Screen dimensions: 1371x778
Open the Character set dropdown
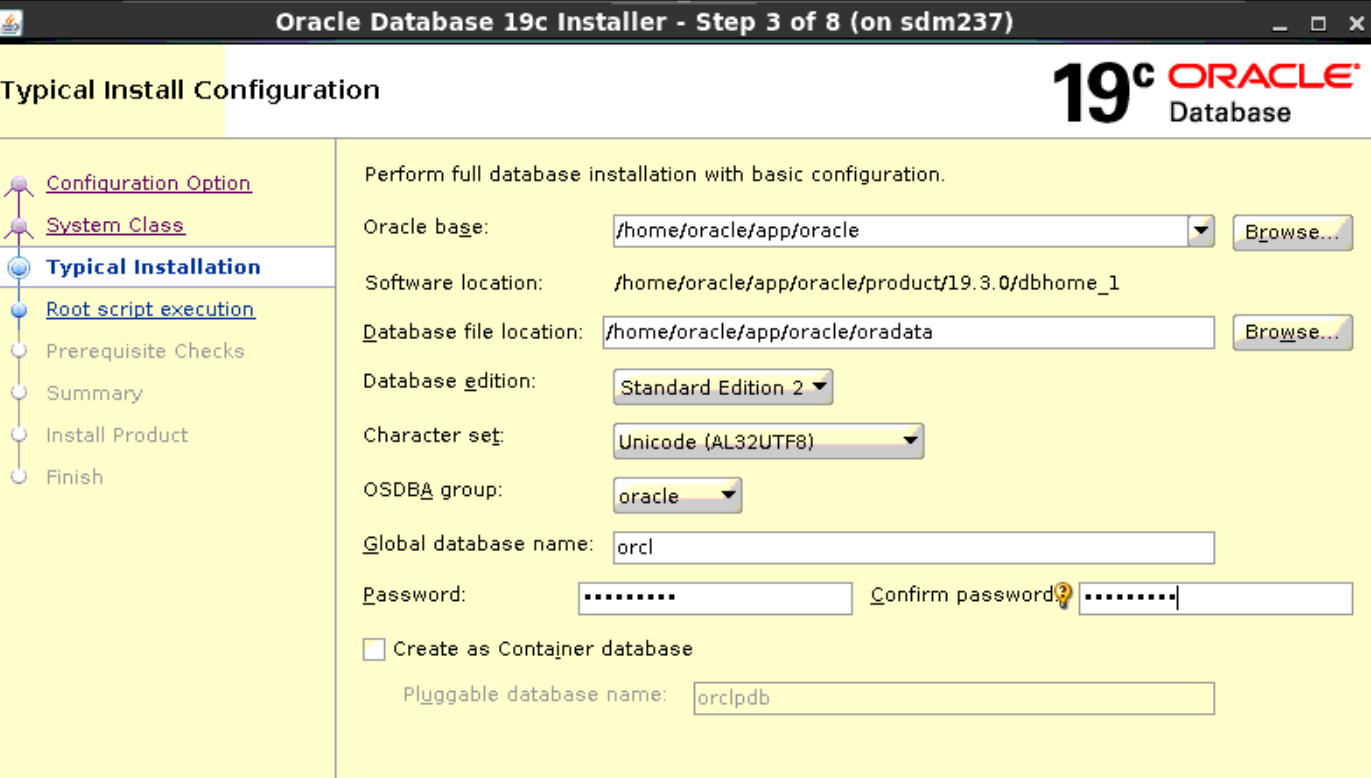click(768, 441)
